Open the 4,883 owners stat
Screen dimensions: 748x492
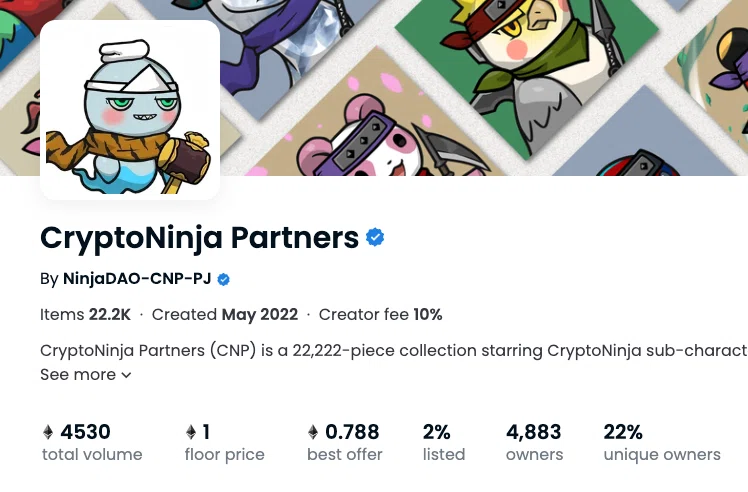tap(534, 442)
